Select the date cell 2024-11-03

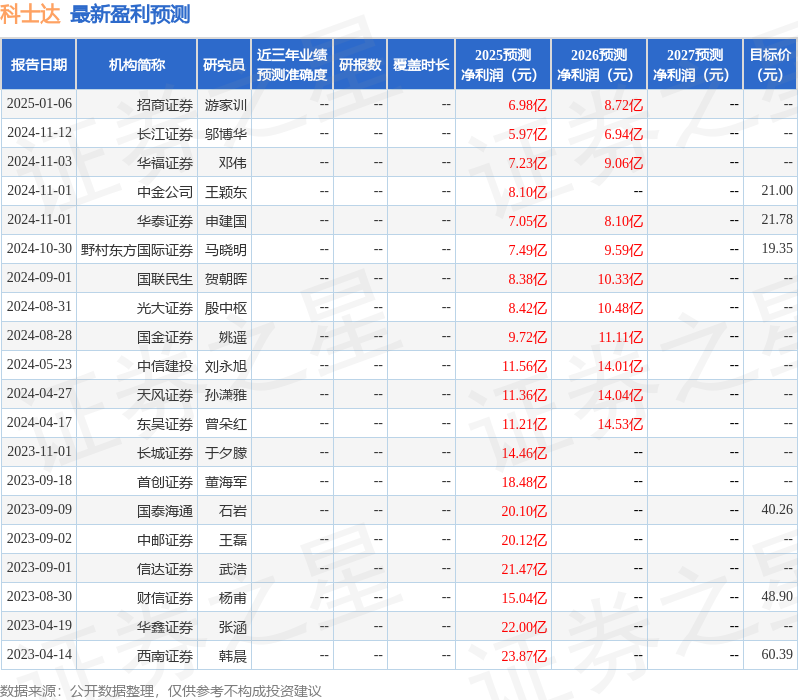(39, 162)
